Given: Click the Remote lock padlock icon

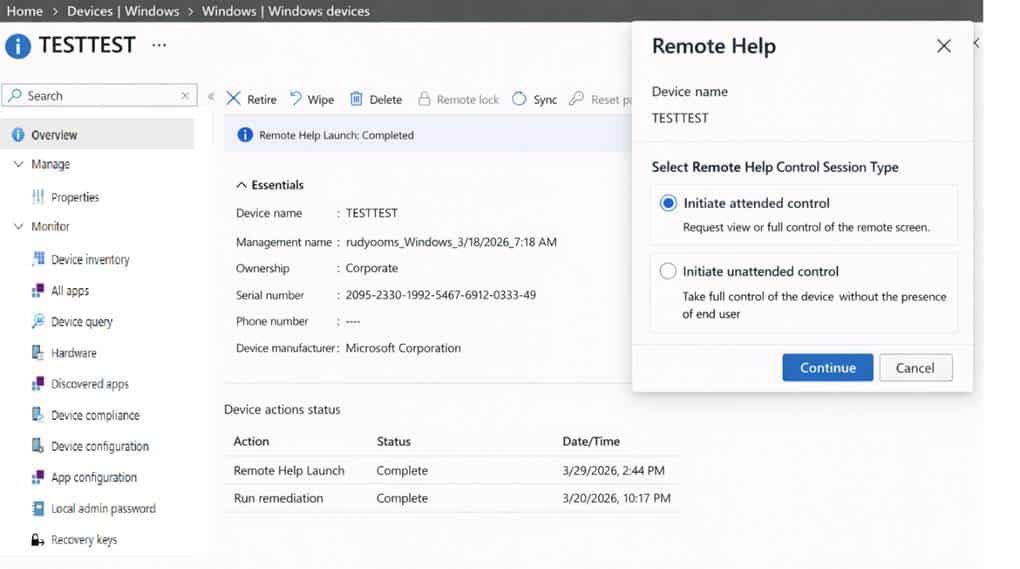Looking at the screenshot, I should point(424,99).
